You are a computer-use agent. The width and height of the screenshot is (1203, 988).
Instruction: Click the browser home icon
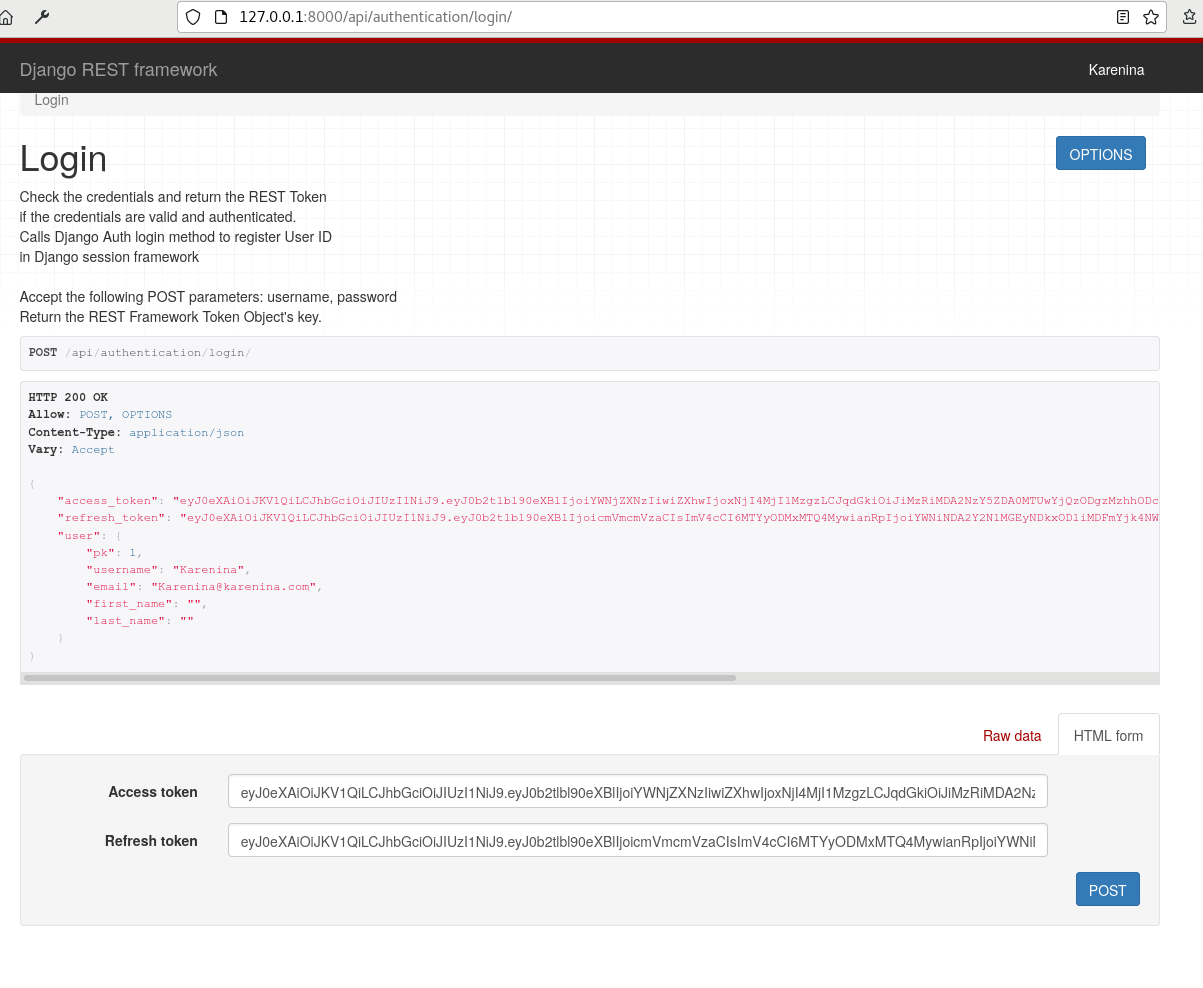pyautogui.click(x=6, y=17)
